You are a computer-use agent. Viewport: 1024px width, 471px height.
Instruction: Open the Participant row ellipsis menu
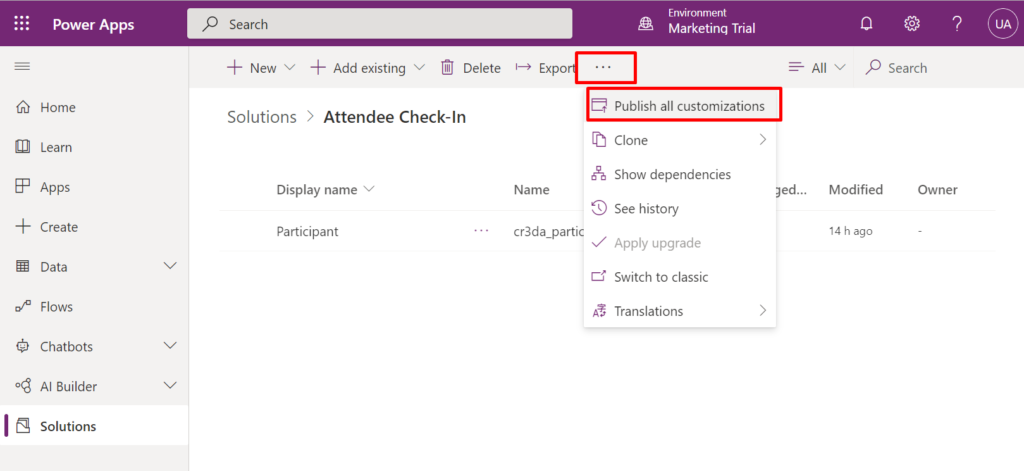coord(481,231)
